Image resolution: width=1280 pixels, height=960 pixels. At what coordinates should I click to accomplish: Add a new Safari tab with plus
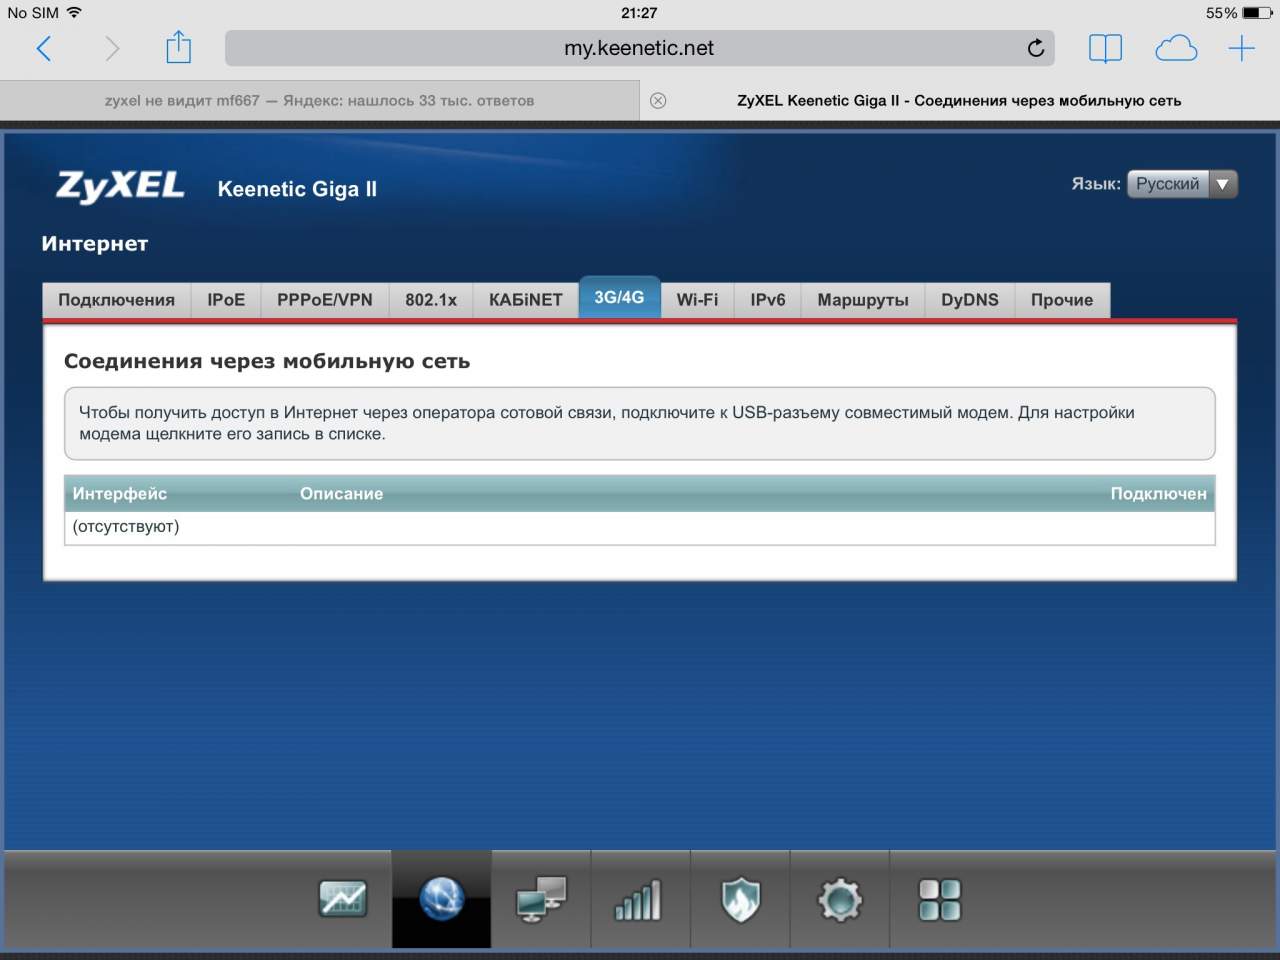pos(1241,48)
